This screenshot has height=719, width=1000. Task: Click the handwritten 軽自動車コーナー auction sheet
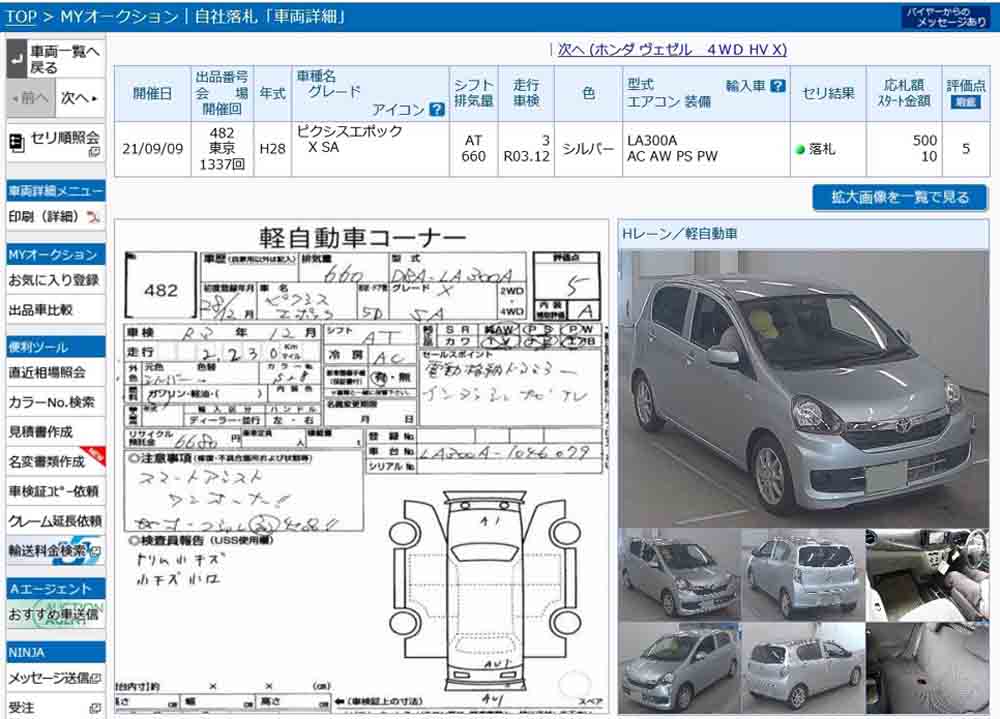(x=362, y=466)
